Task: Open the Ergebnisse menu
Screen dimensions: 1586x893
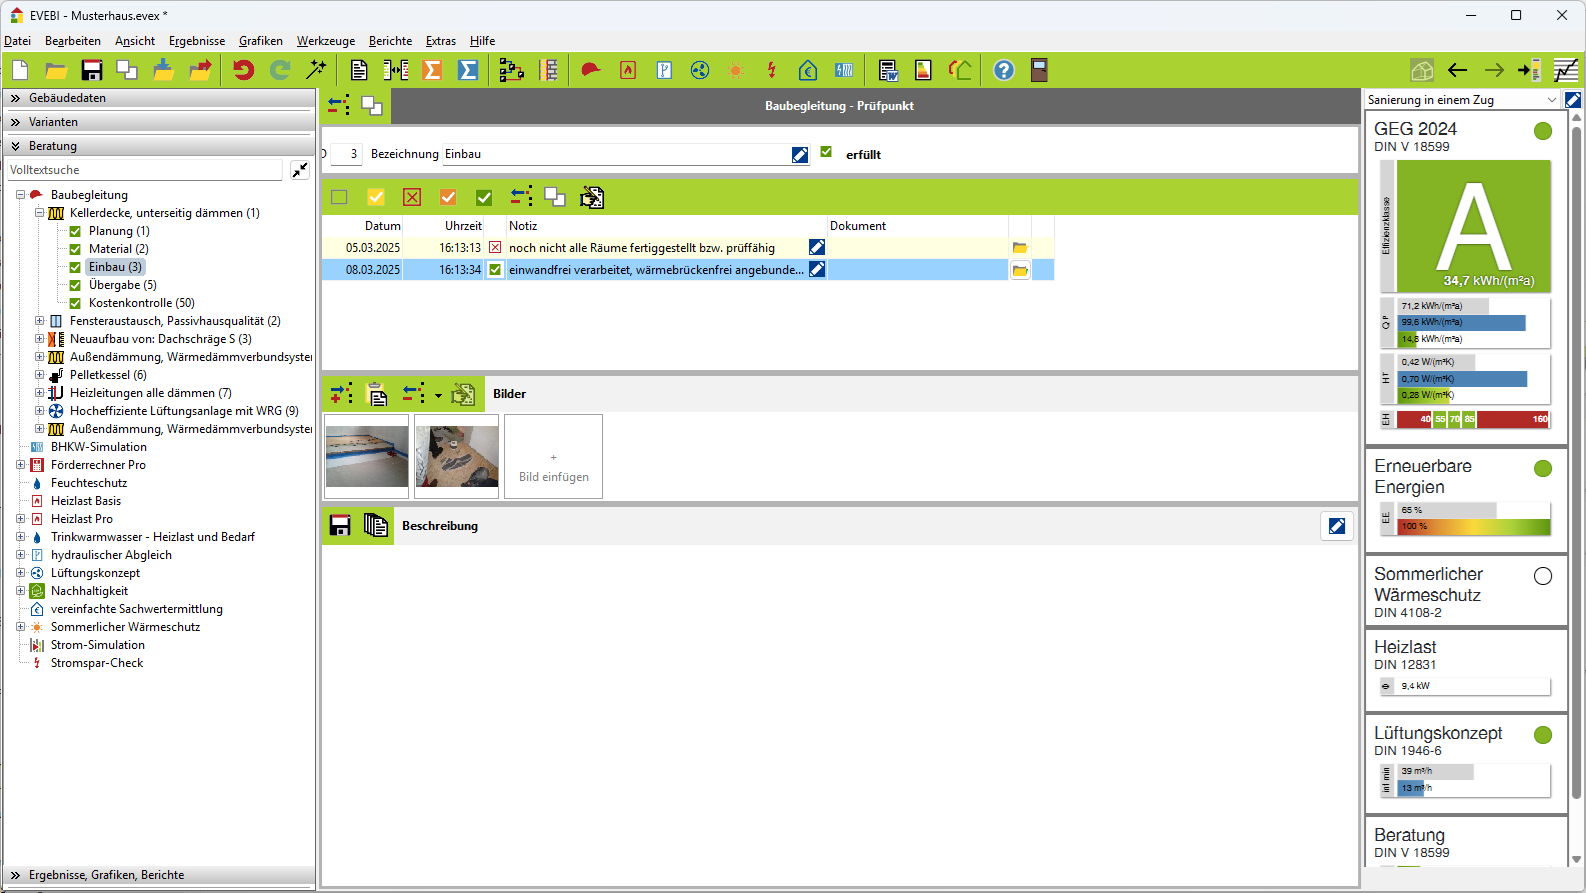Action: [197, 41]
